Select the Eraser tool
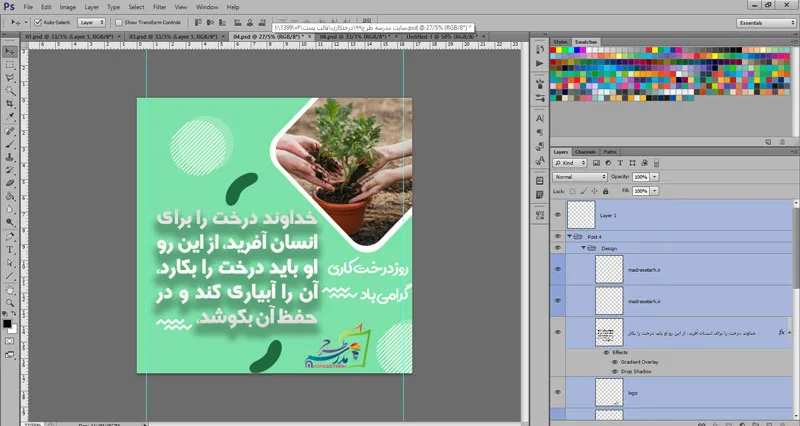800x426 pixels. pos(9,183)
